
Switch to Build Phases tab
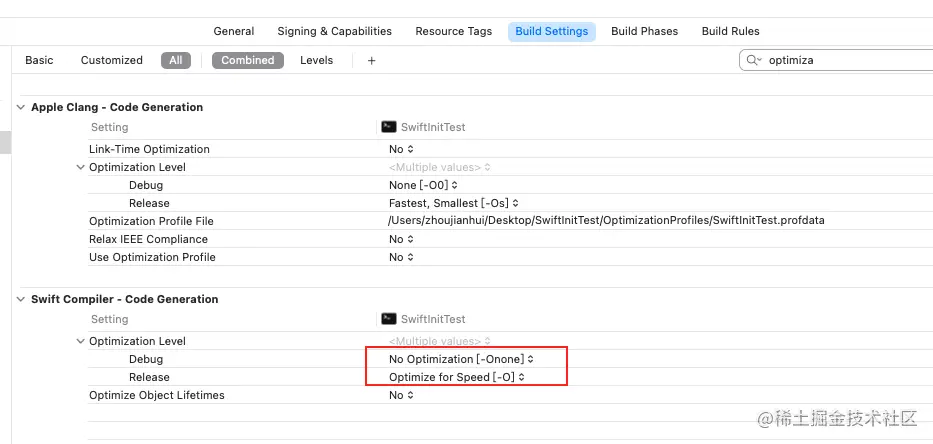tap(644, 31)
